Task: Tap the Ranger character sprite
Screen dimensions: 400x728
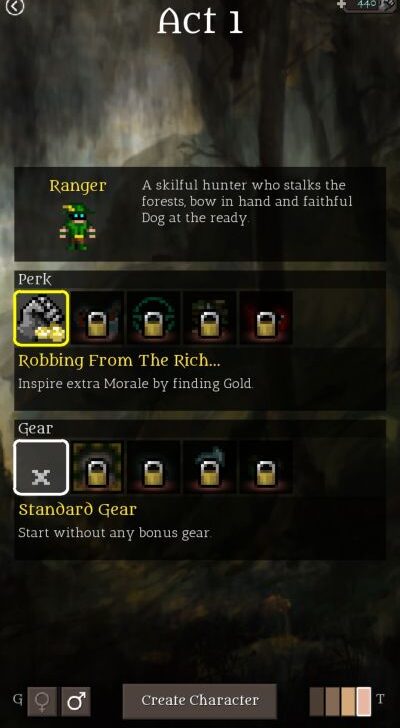Action: point(77,227)
